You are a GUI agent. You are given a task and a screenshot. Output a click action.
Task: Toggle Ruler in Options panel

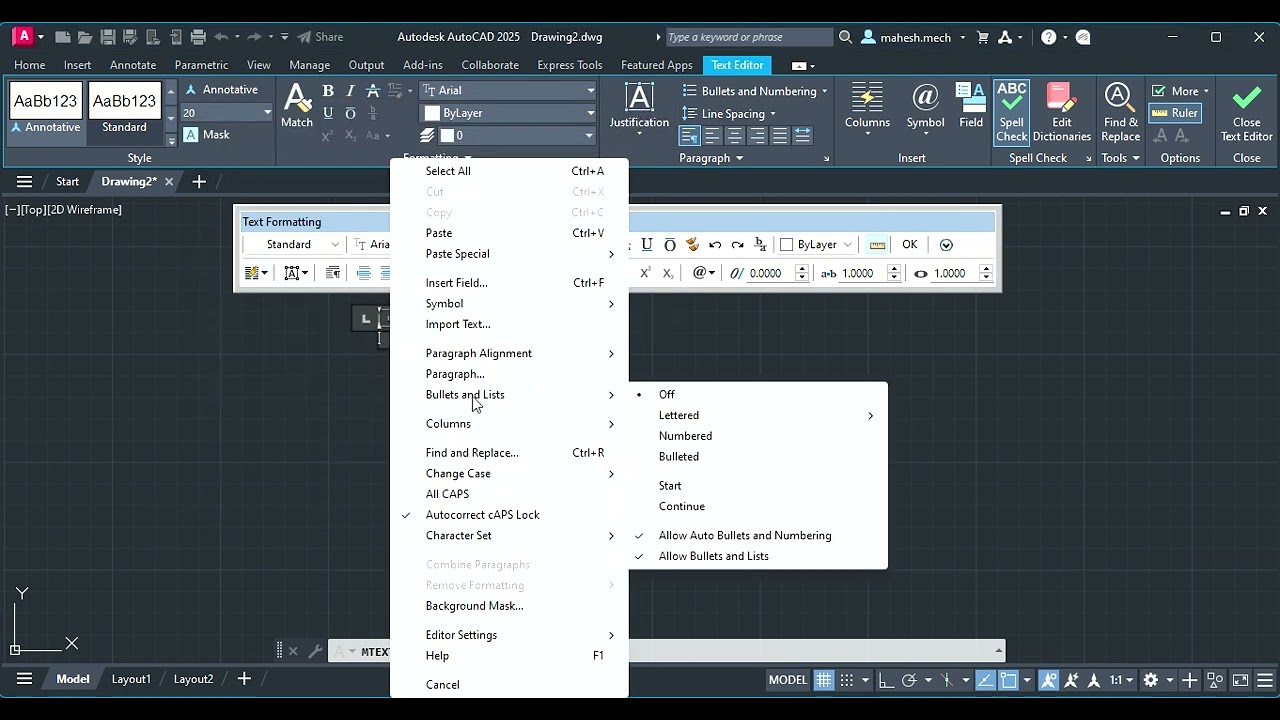(1174, 113)
